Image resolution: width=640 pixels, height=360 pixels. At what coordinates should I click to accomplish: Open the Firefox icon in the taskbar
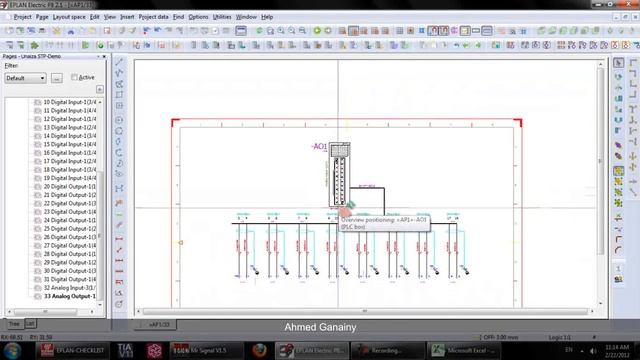pos(259,350)
